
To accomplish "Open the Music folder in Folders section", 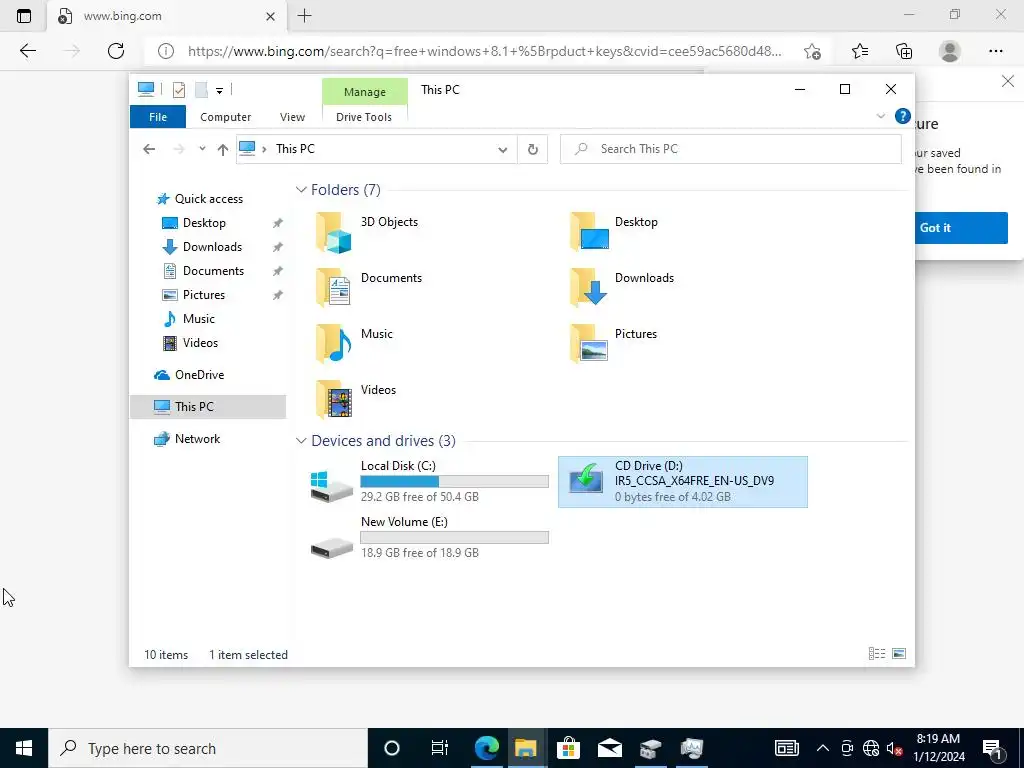I will 353,344.
